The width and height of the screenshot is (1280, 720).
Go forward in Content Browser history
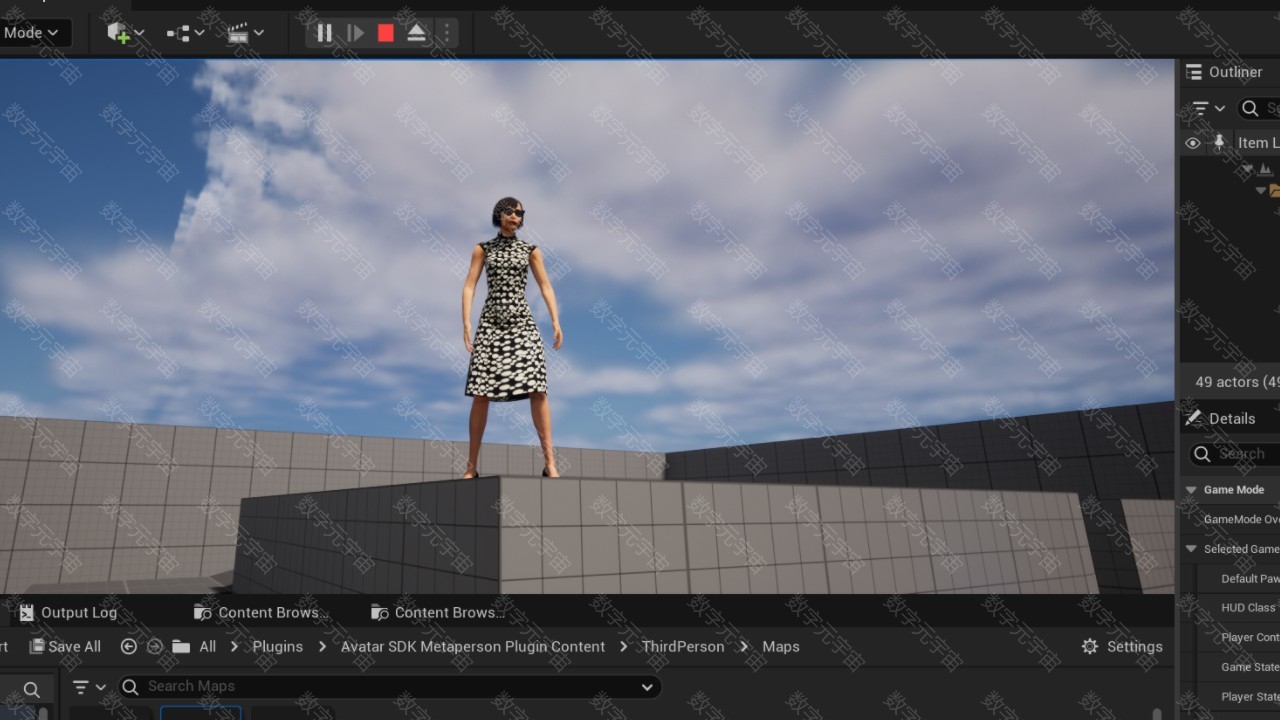point(154,647)
